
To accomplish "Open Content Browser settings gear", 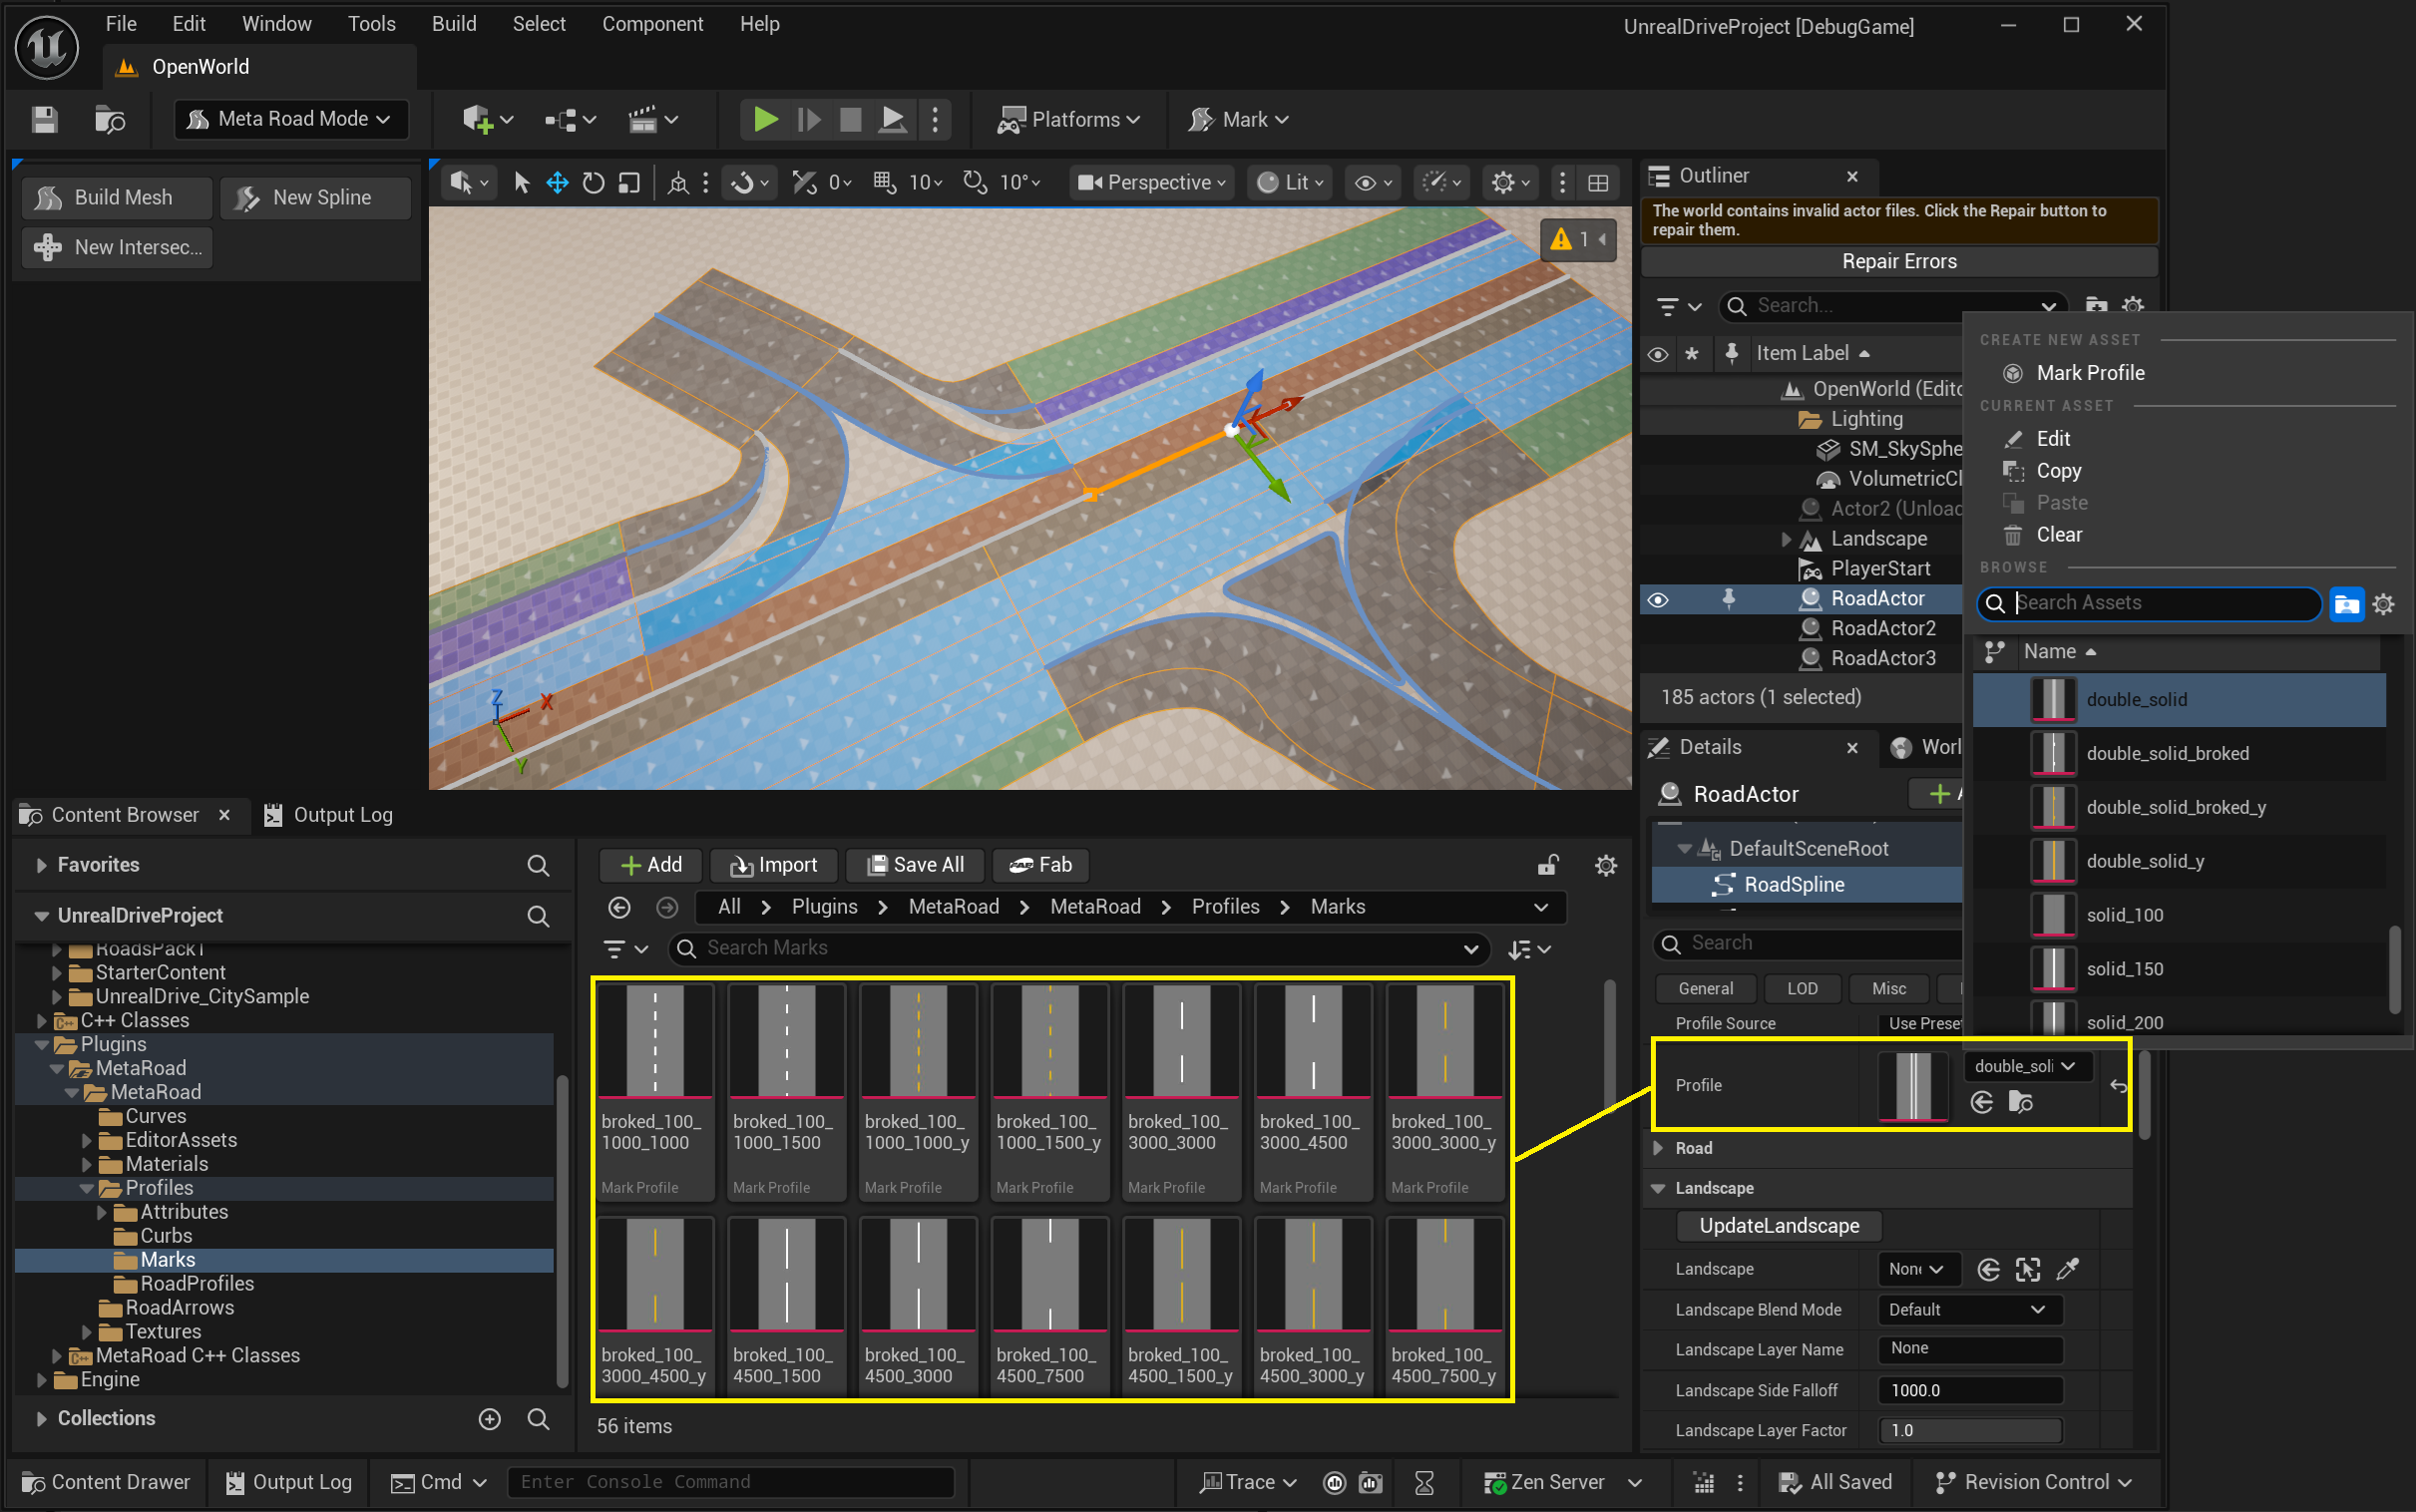I will pos(1605,865).
